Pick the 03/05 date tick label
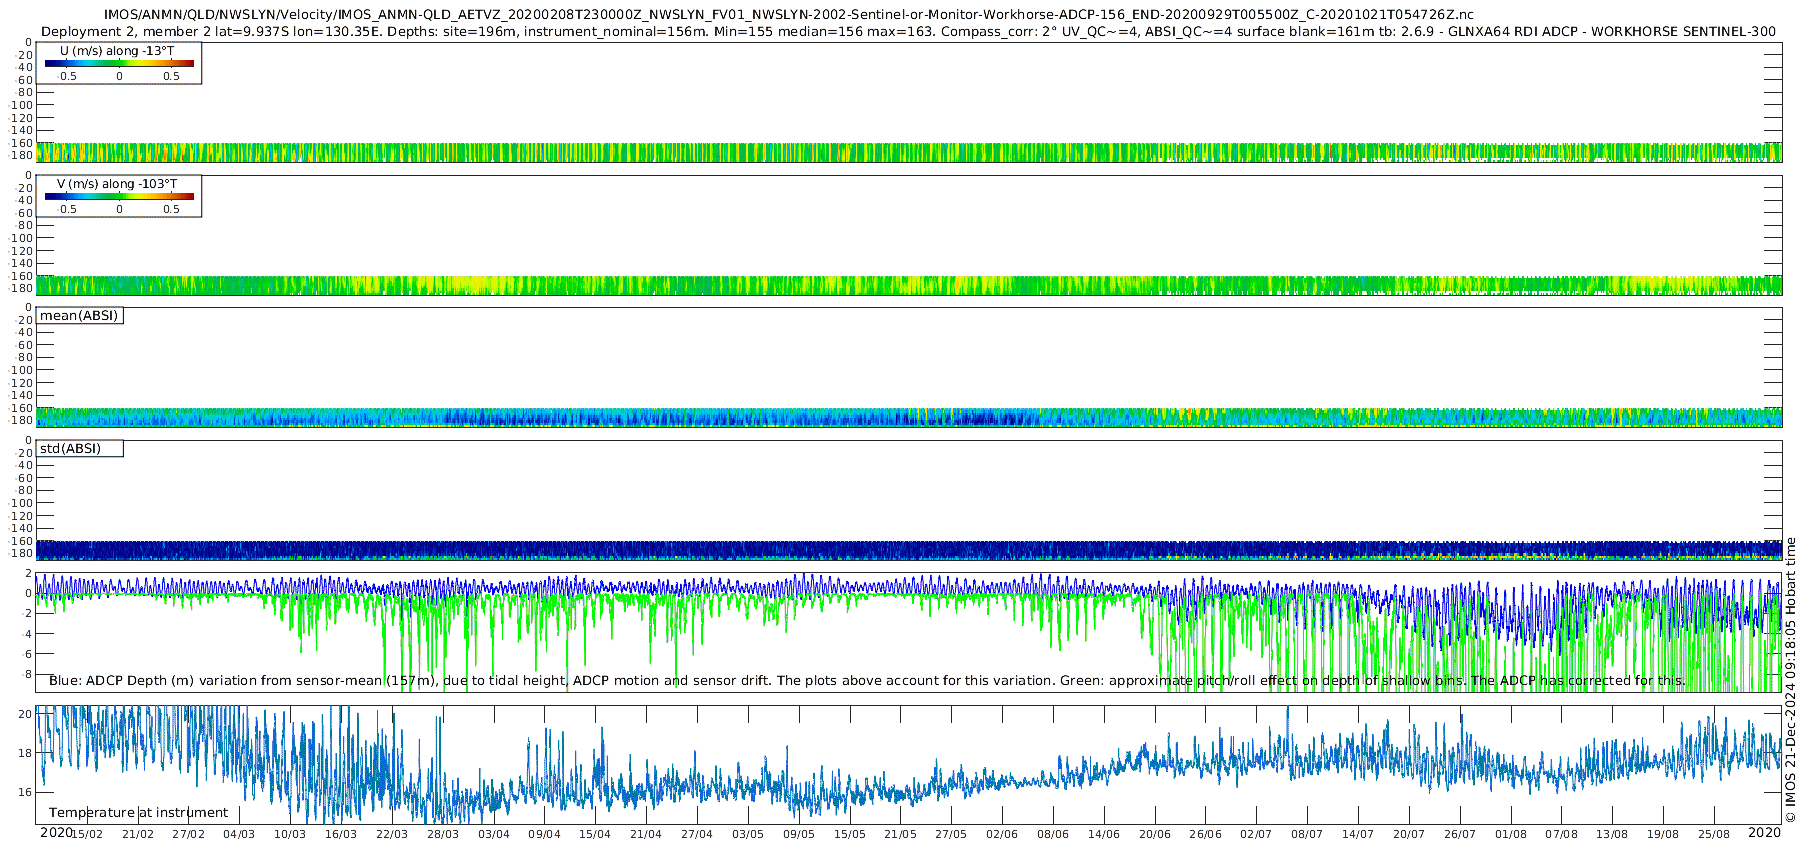1800x850 pixels. tap(748, 834)
